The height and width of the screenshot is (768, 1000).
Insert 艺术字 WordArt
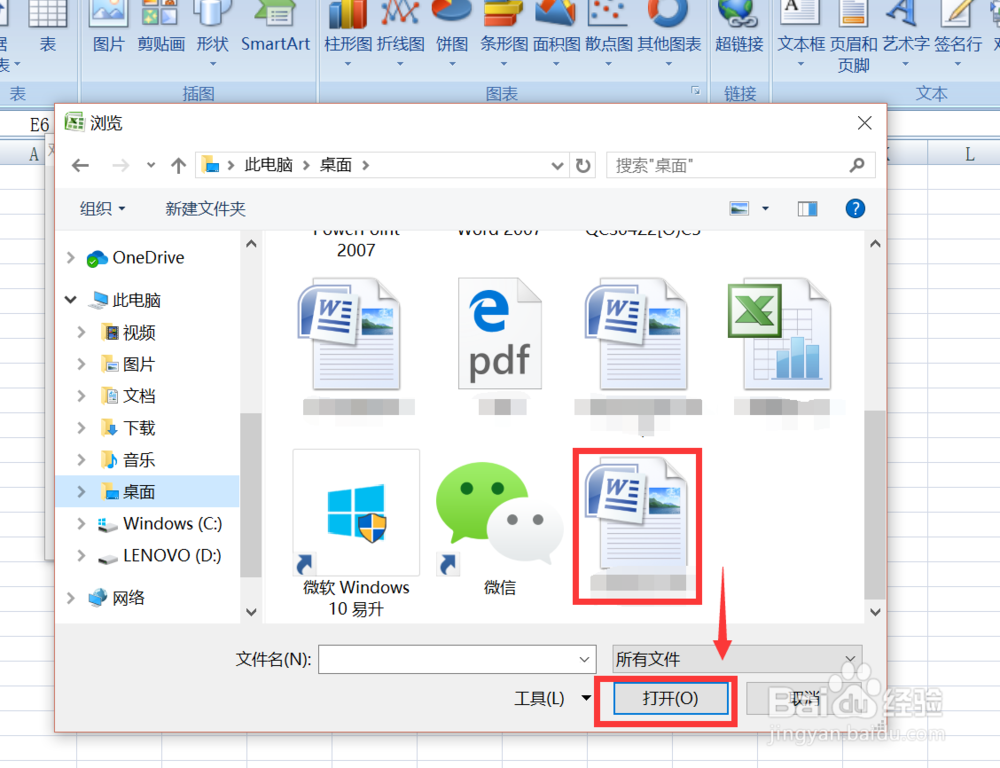pyautogui.click(x=906, y=32)
